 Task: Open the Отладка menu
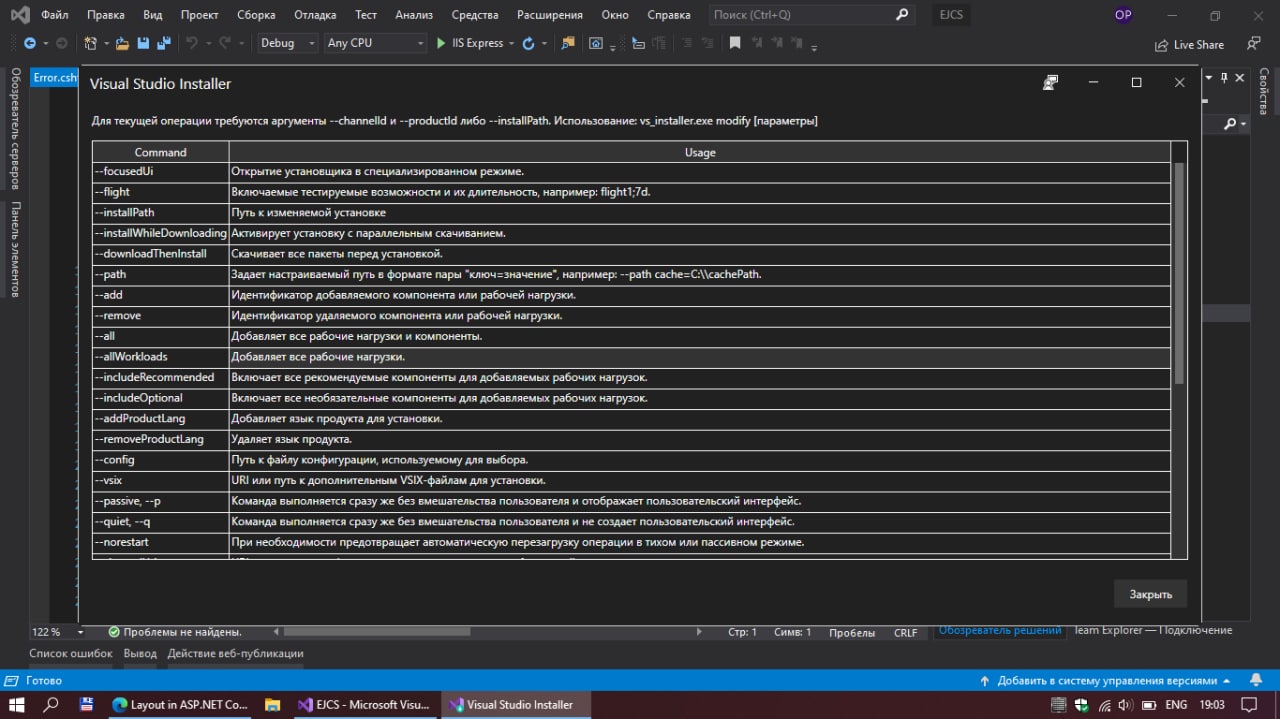(x=315, y=15)
